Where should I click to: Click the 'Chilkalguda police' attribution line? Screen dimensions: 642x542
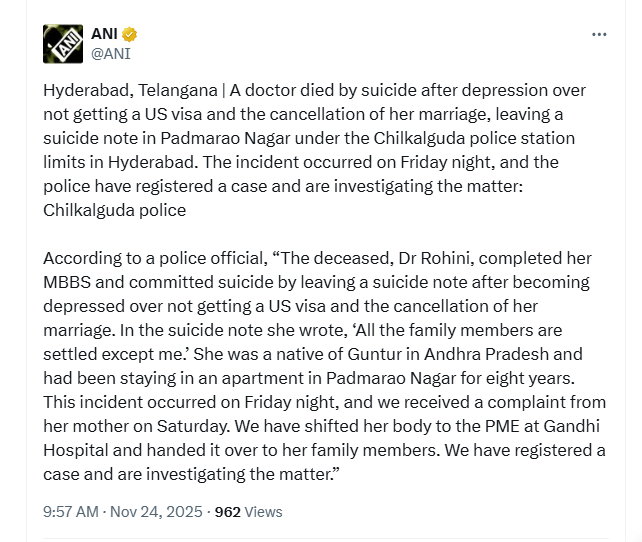click(114, 210)
